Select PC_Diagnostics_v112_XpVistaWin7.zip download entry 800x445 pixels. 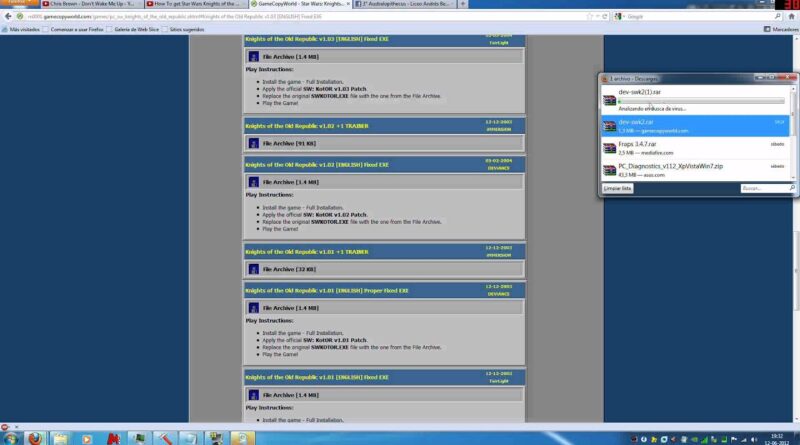[x=695, y=170]
